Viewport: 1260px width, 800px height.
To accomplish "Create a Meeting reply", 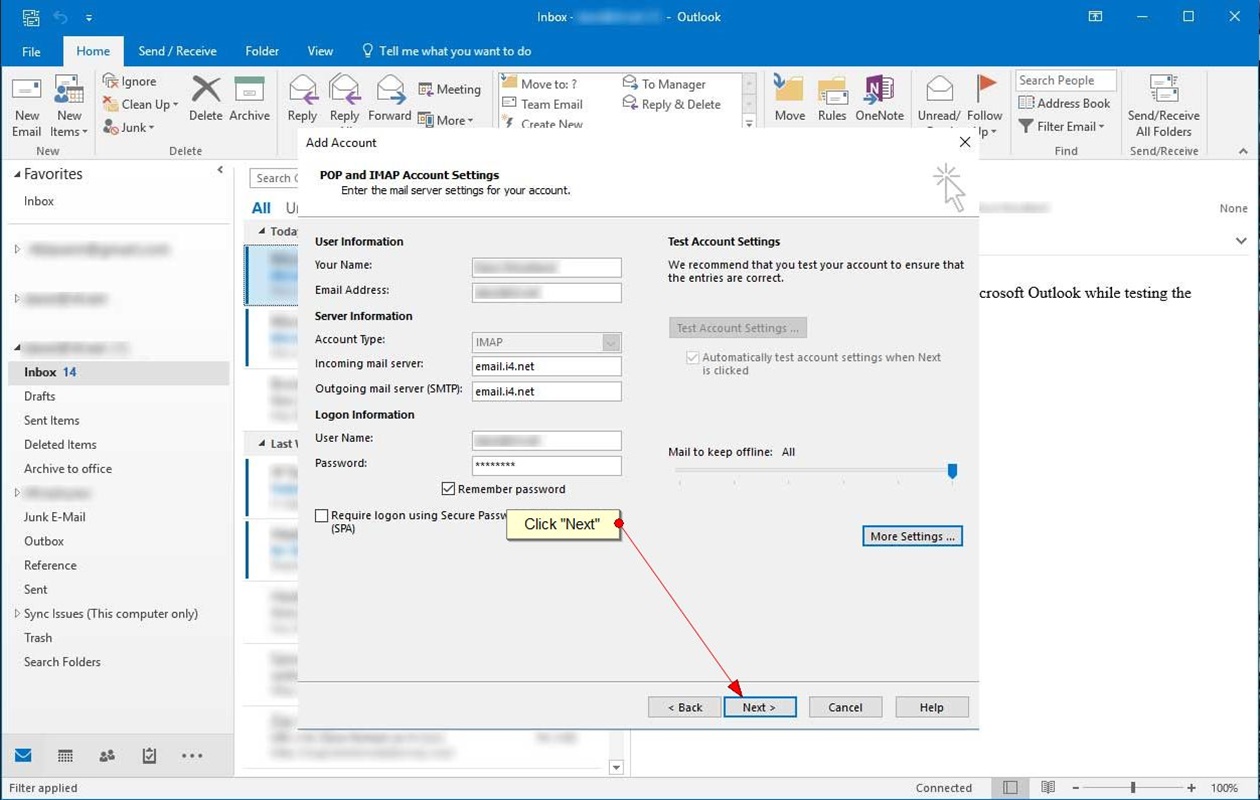I will click(x=449, y=89).
